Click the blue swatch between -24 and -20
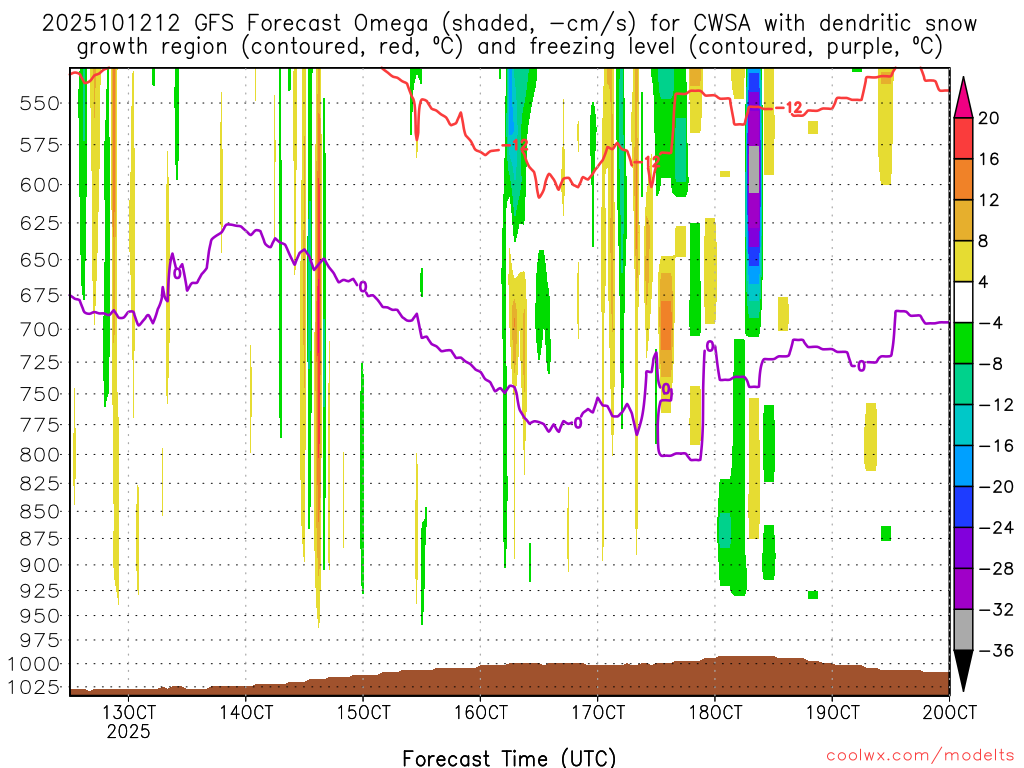 pyautogui.click(x=963, y=507)
